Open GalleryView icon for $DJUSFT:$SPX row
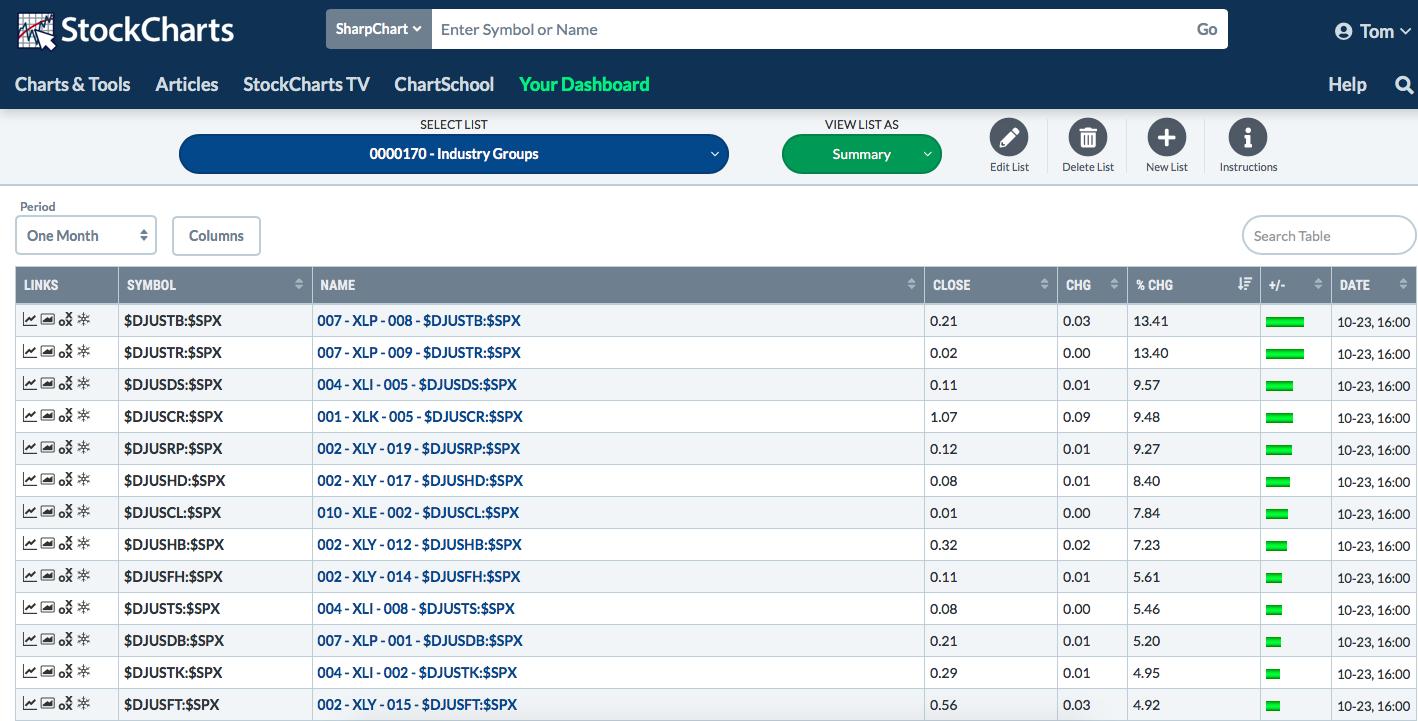 pyautogui.click(x=48, y=704)
